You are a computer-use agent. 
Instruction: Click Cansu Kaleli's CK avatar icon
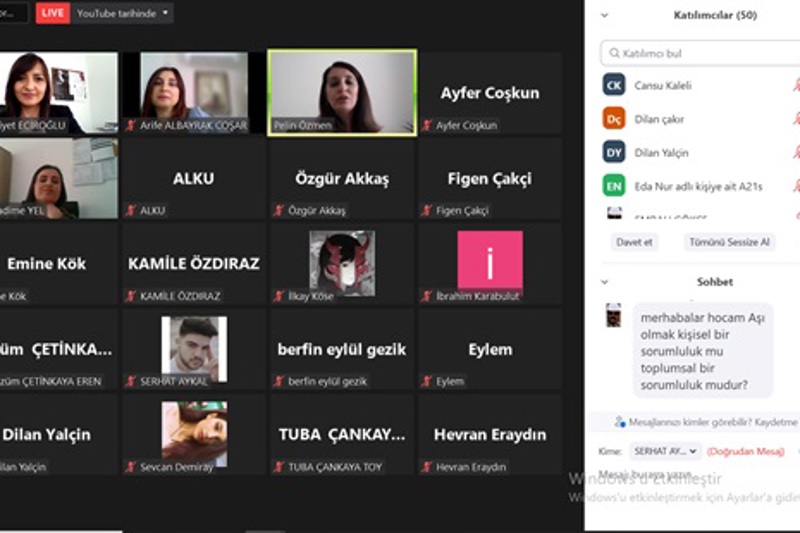click(614, 86)
